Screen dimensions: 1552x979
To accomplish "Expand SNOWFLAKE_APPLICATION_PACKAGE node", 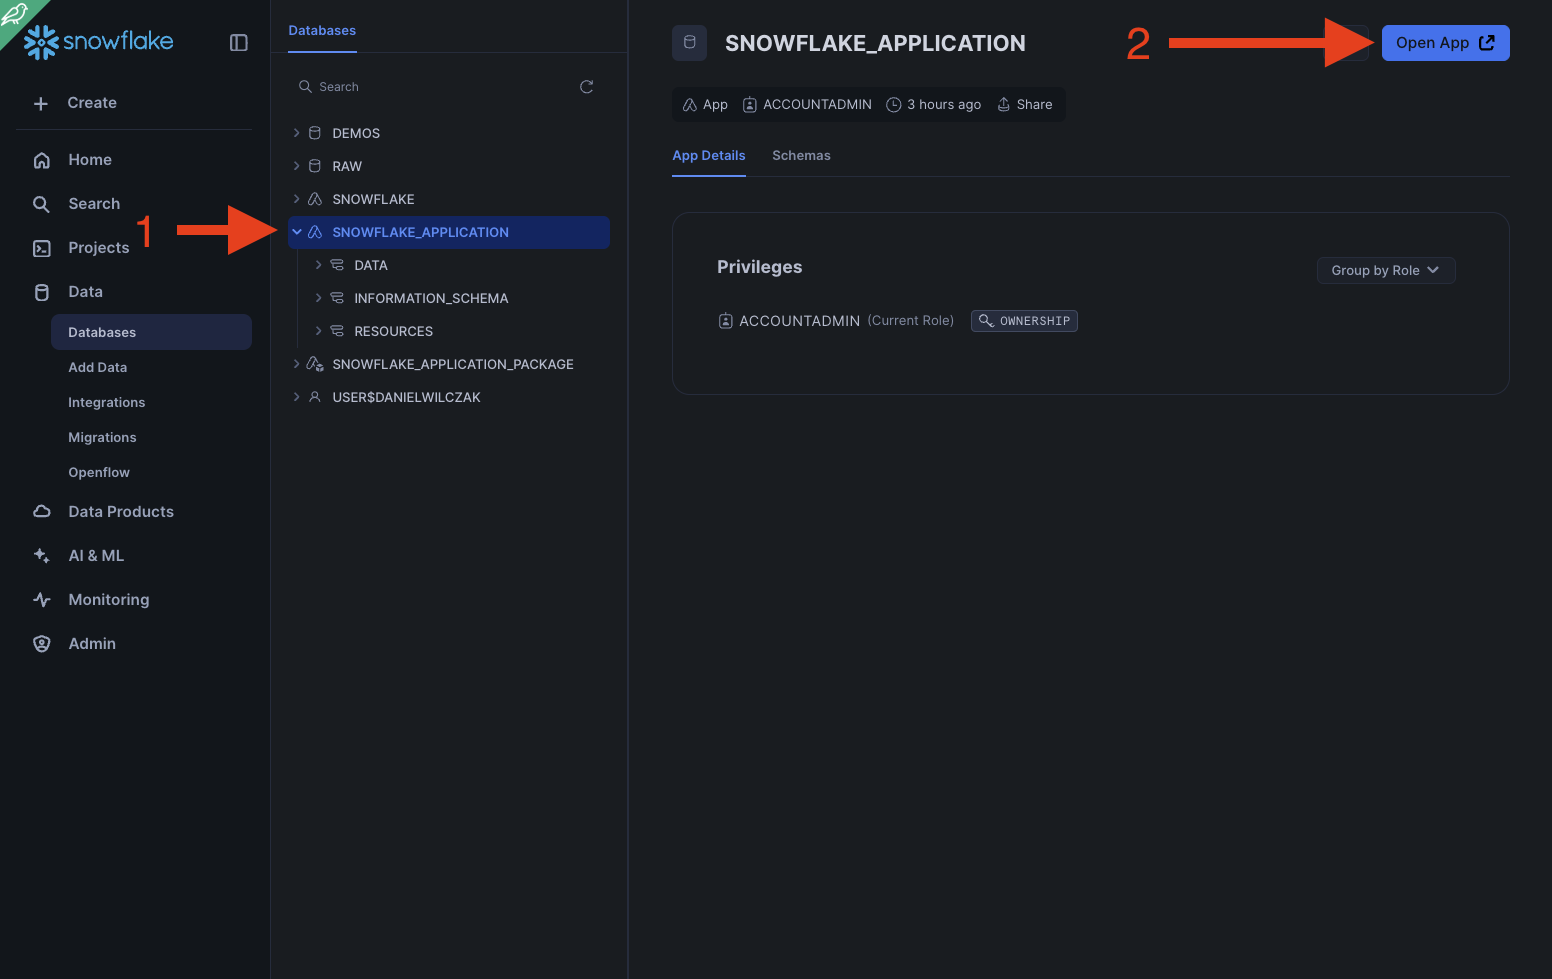I will (297, 364).
